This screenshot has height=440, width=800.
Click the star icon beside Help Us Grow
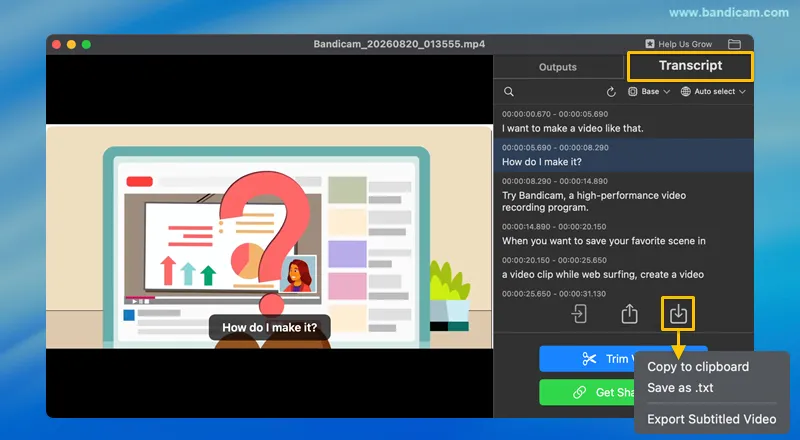click(649, 44)
